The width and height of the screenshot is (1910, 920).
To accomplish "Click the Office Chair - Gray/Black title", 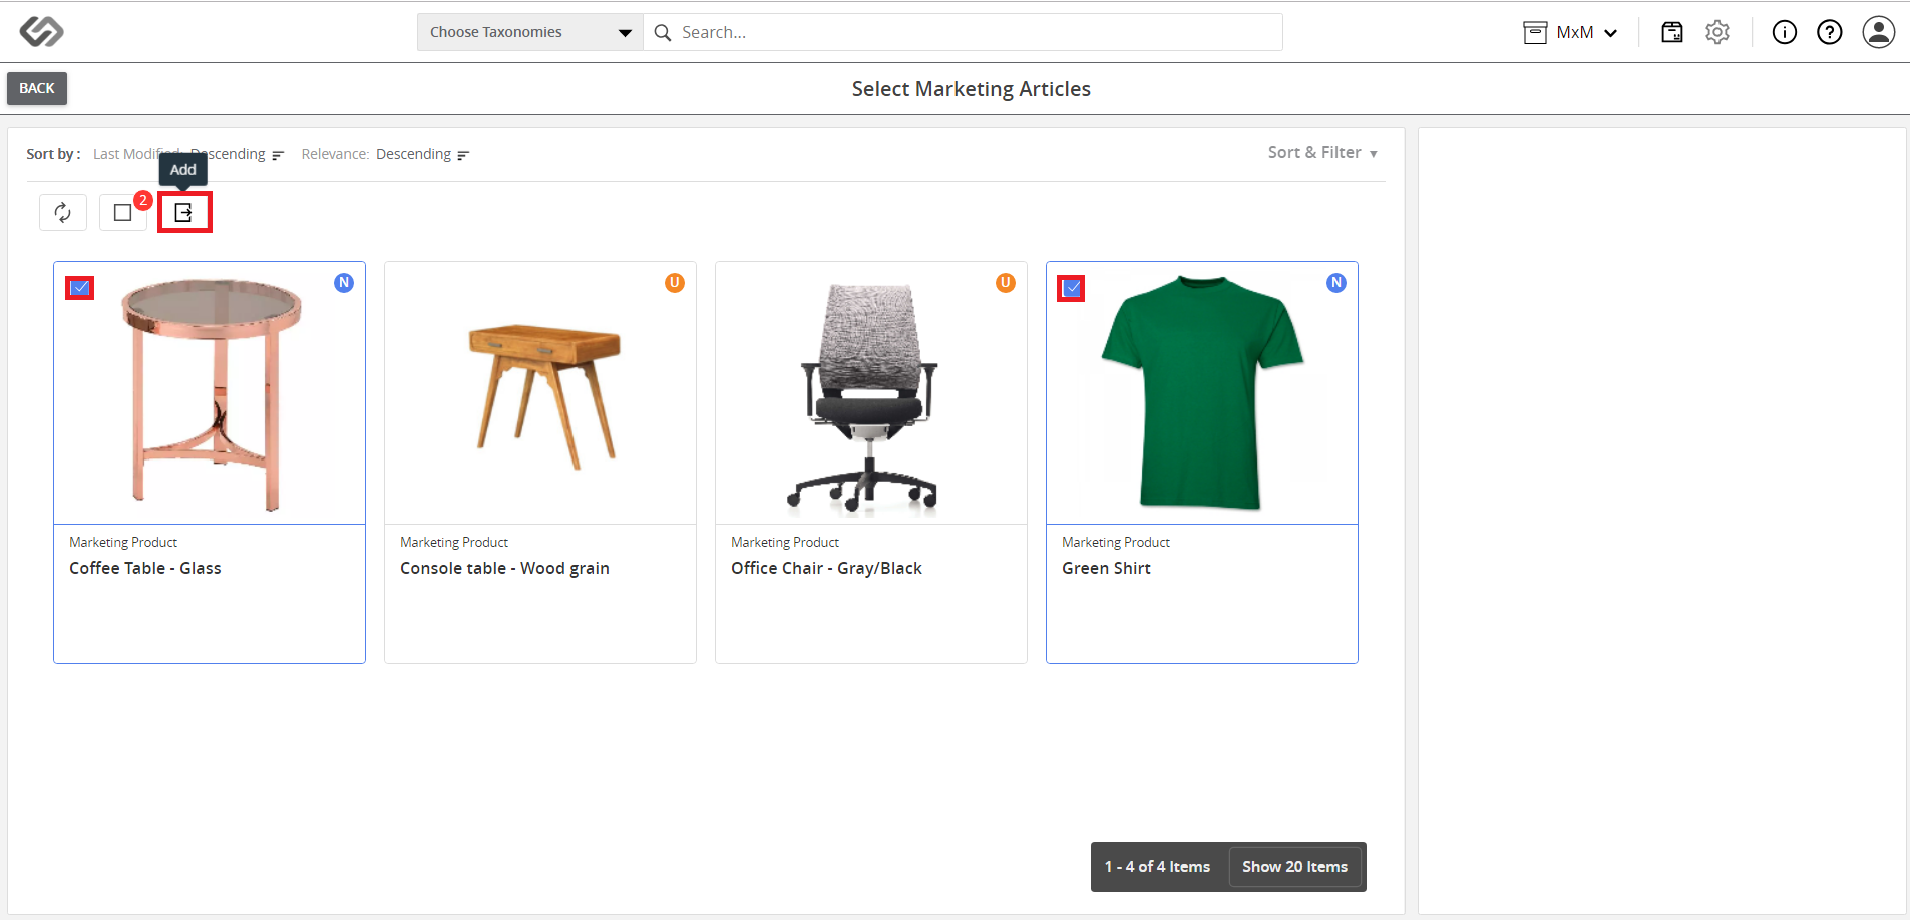I will pyautogui.click(x=826, y=568).
